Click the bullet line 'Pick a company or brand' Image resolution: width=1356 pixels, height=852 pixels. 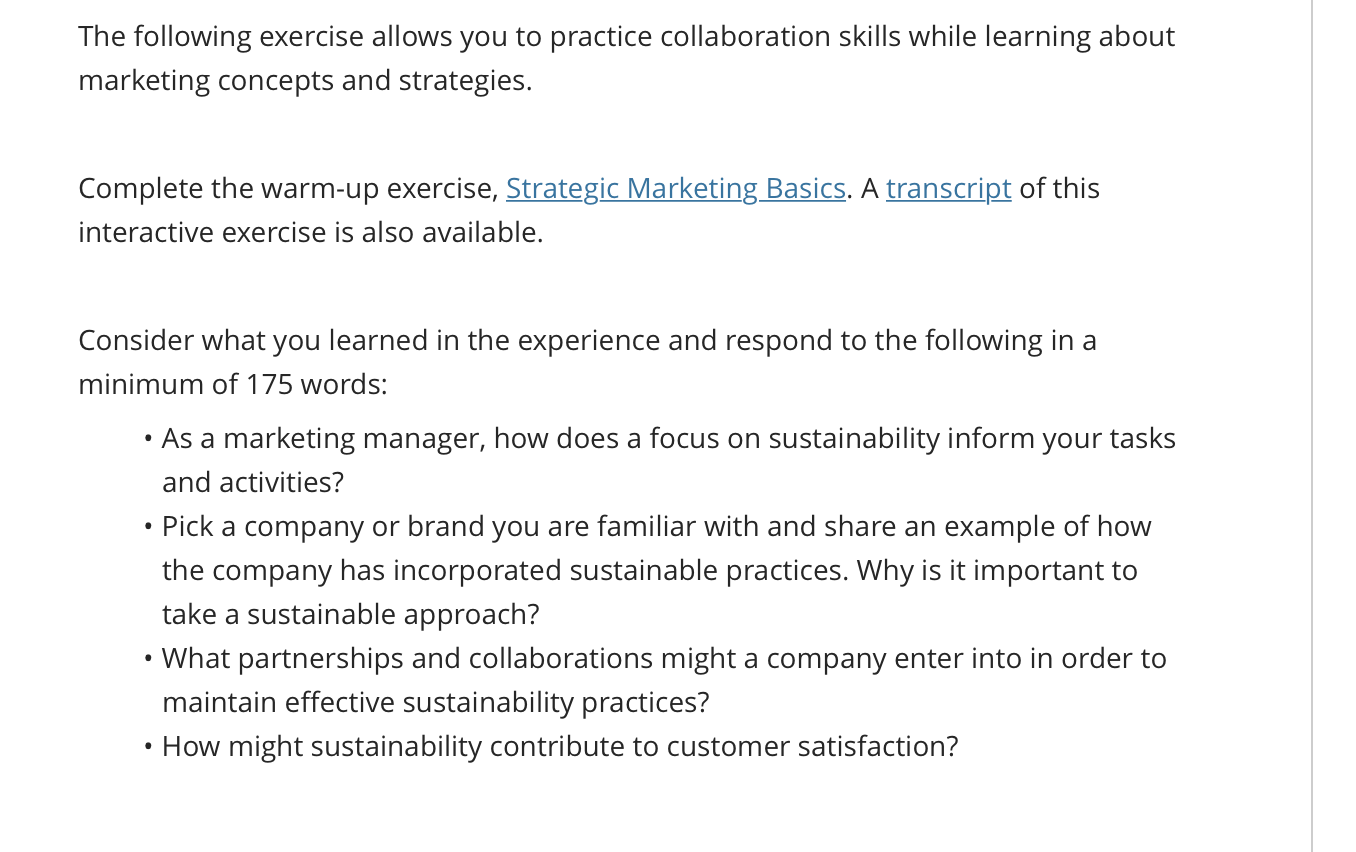point(657,527)
